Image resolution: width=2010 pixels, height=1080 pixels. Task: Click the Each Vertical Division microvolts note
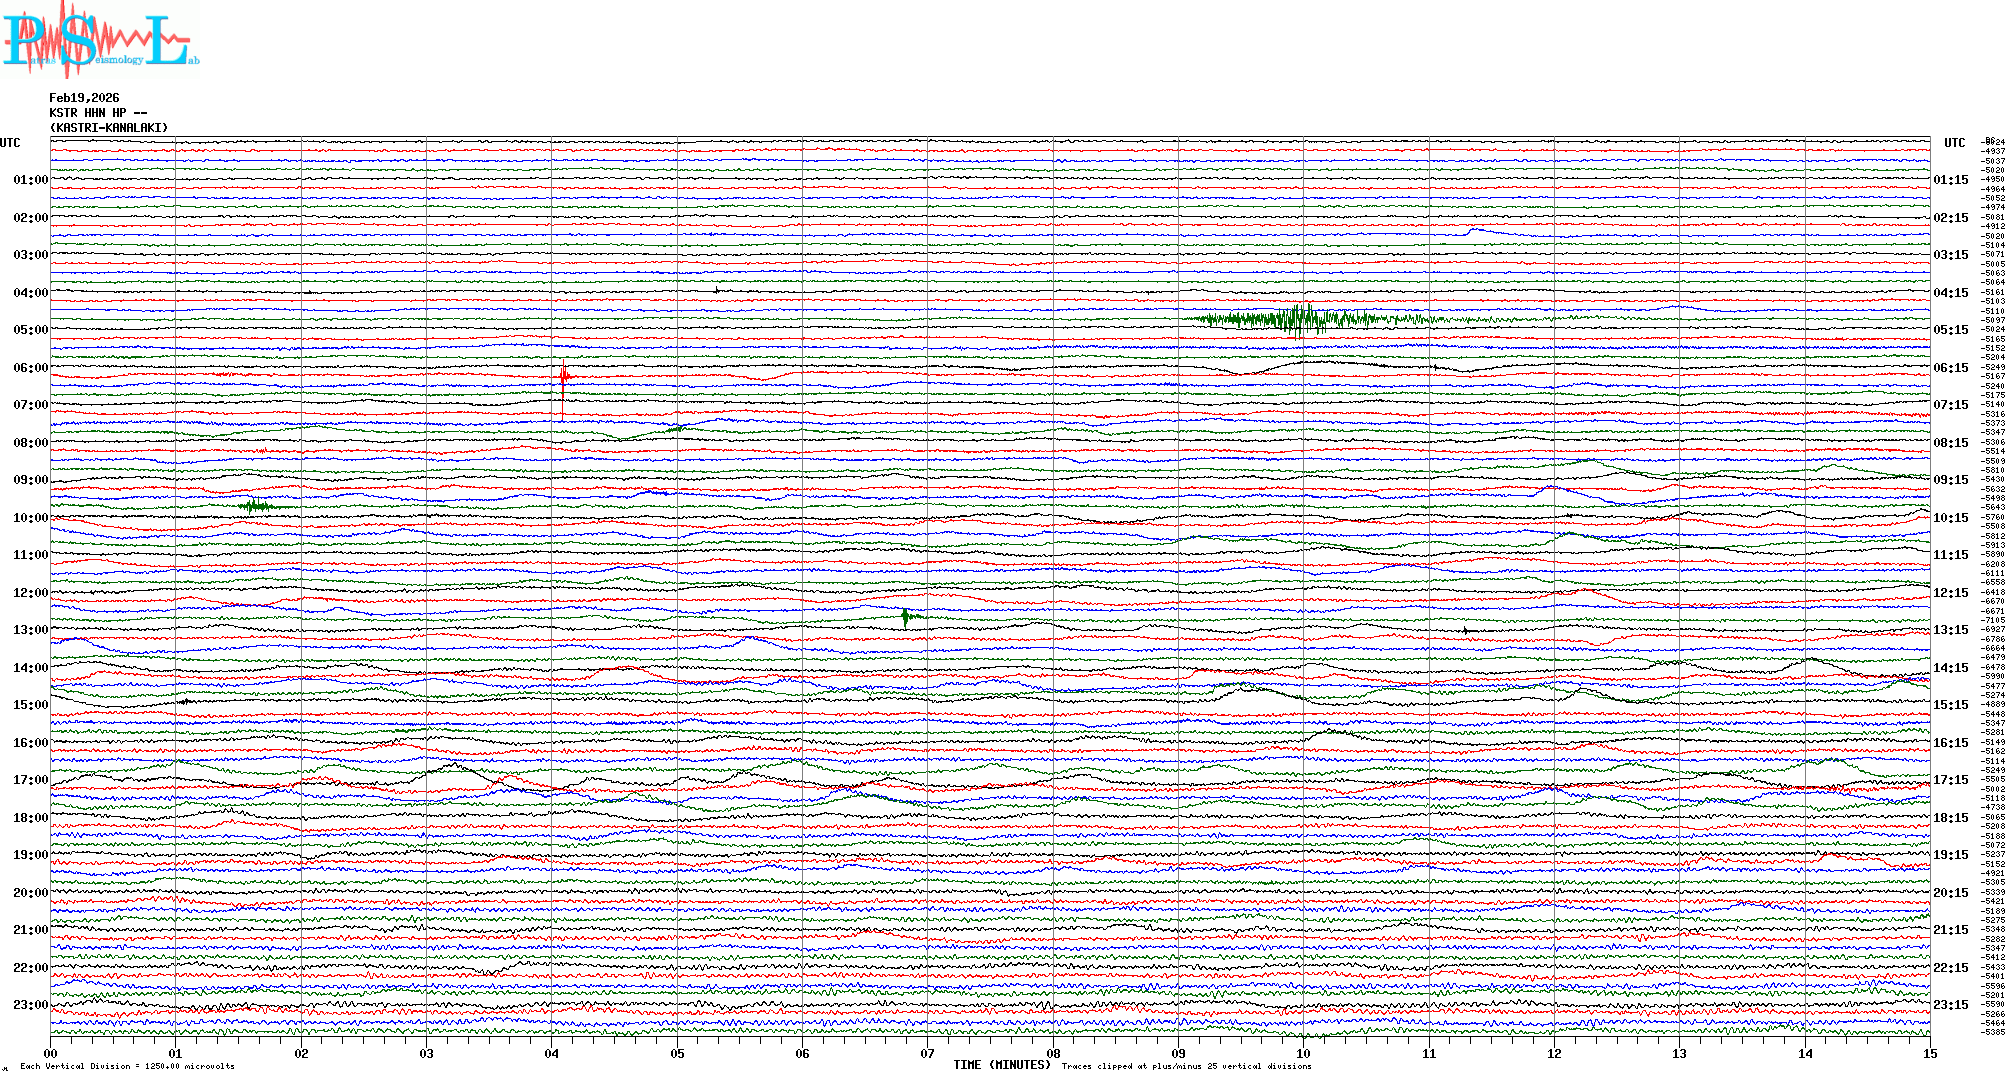click(x=127, y=1066)
